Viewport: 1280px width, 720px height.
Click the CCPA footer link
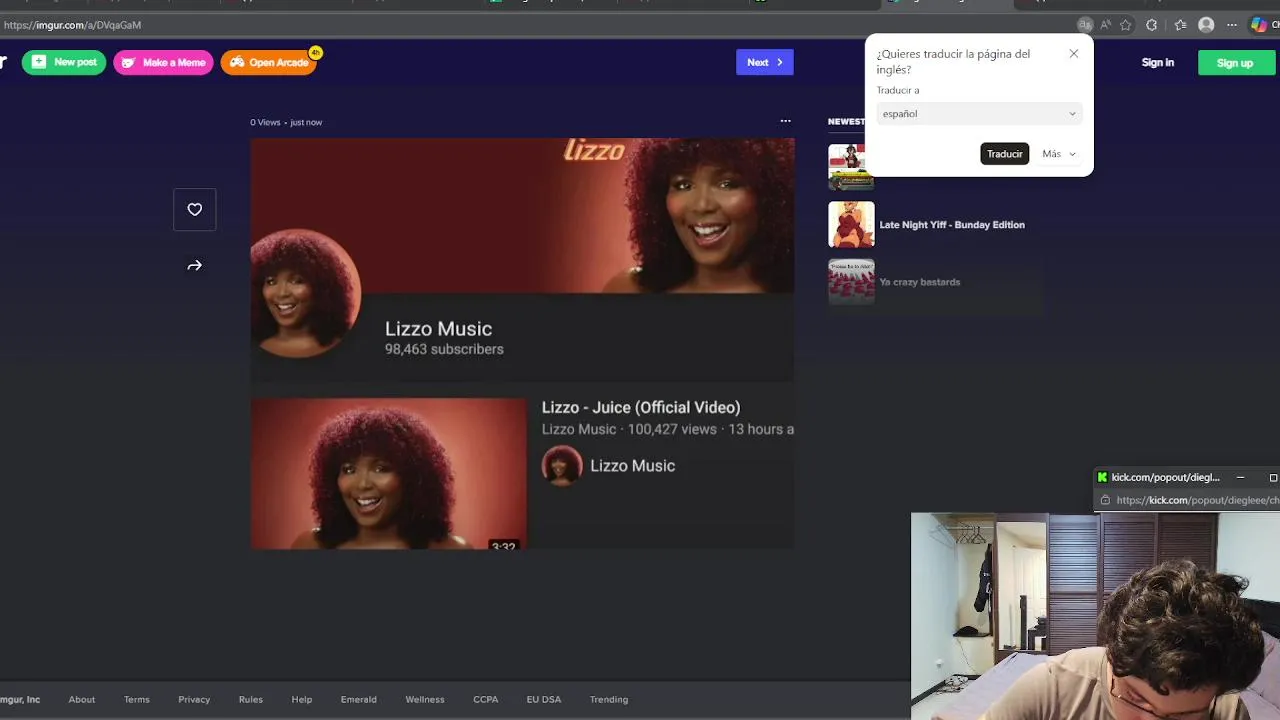point(486,700)
